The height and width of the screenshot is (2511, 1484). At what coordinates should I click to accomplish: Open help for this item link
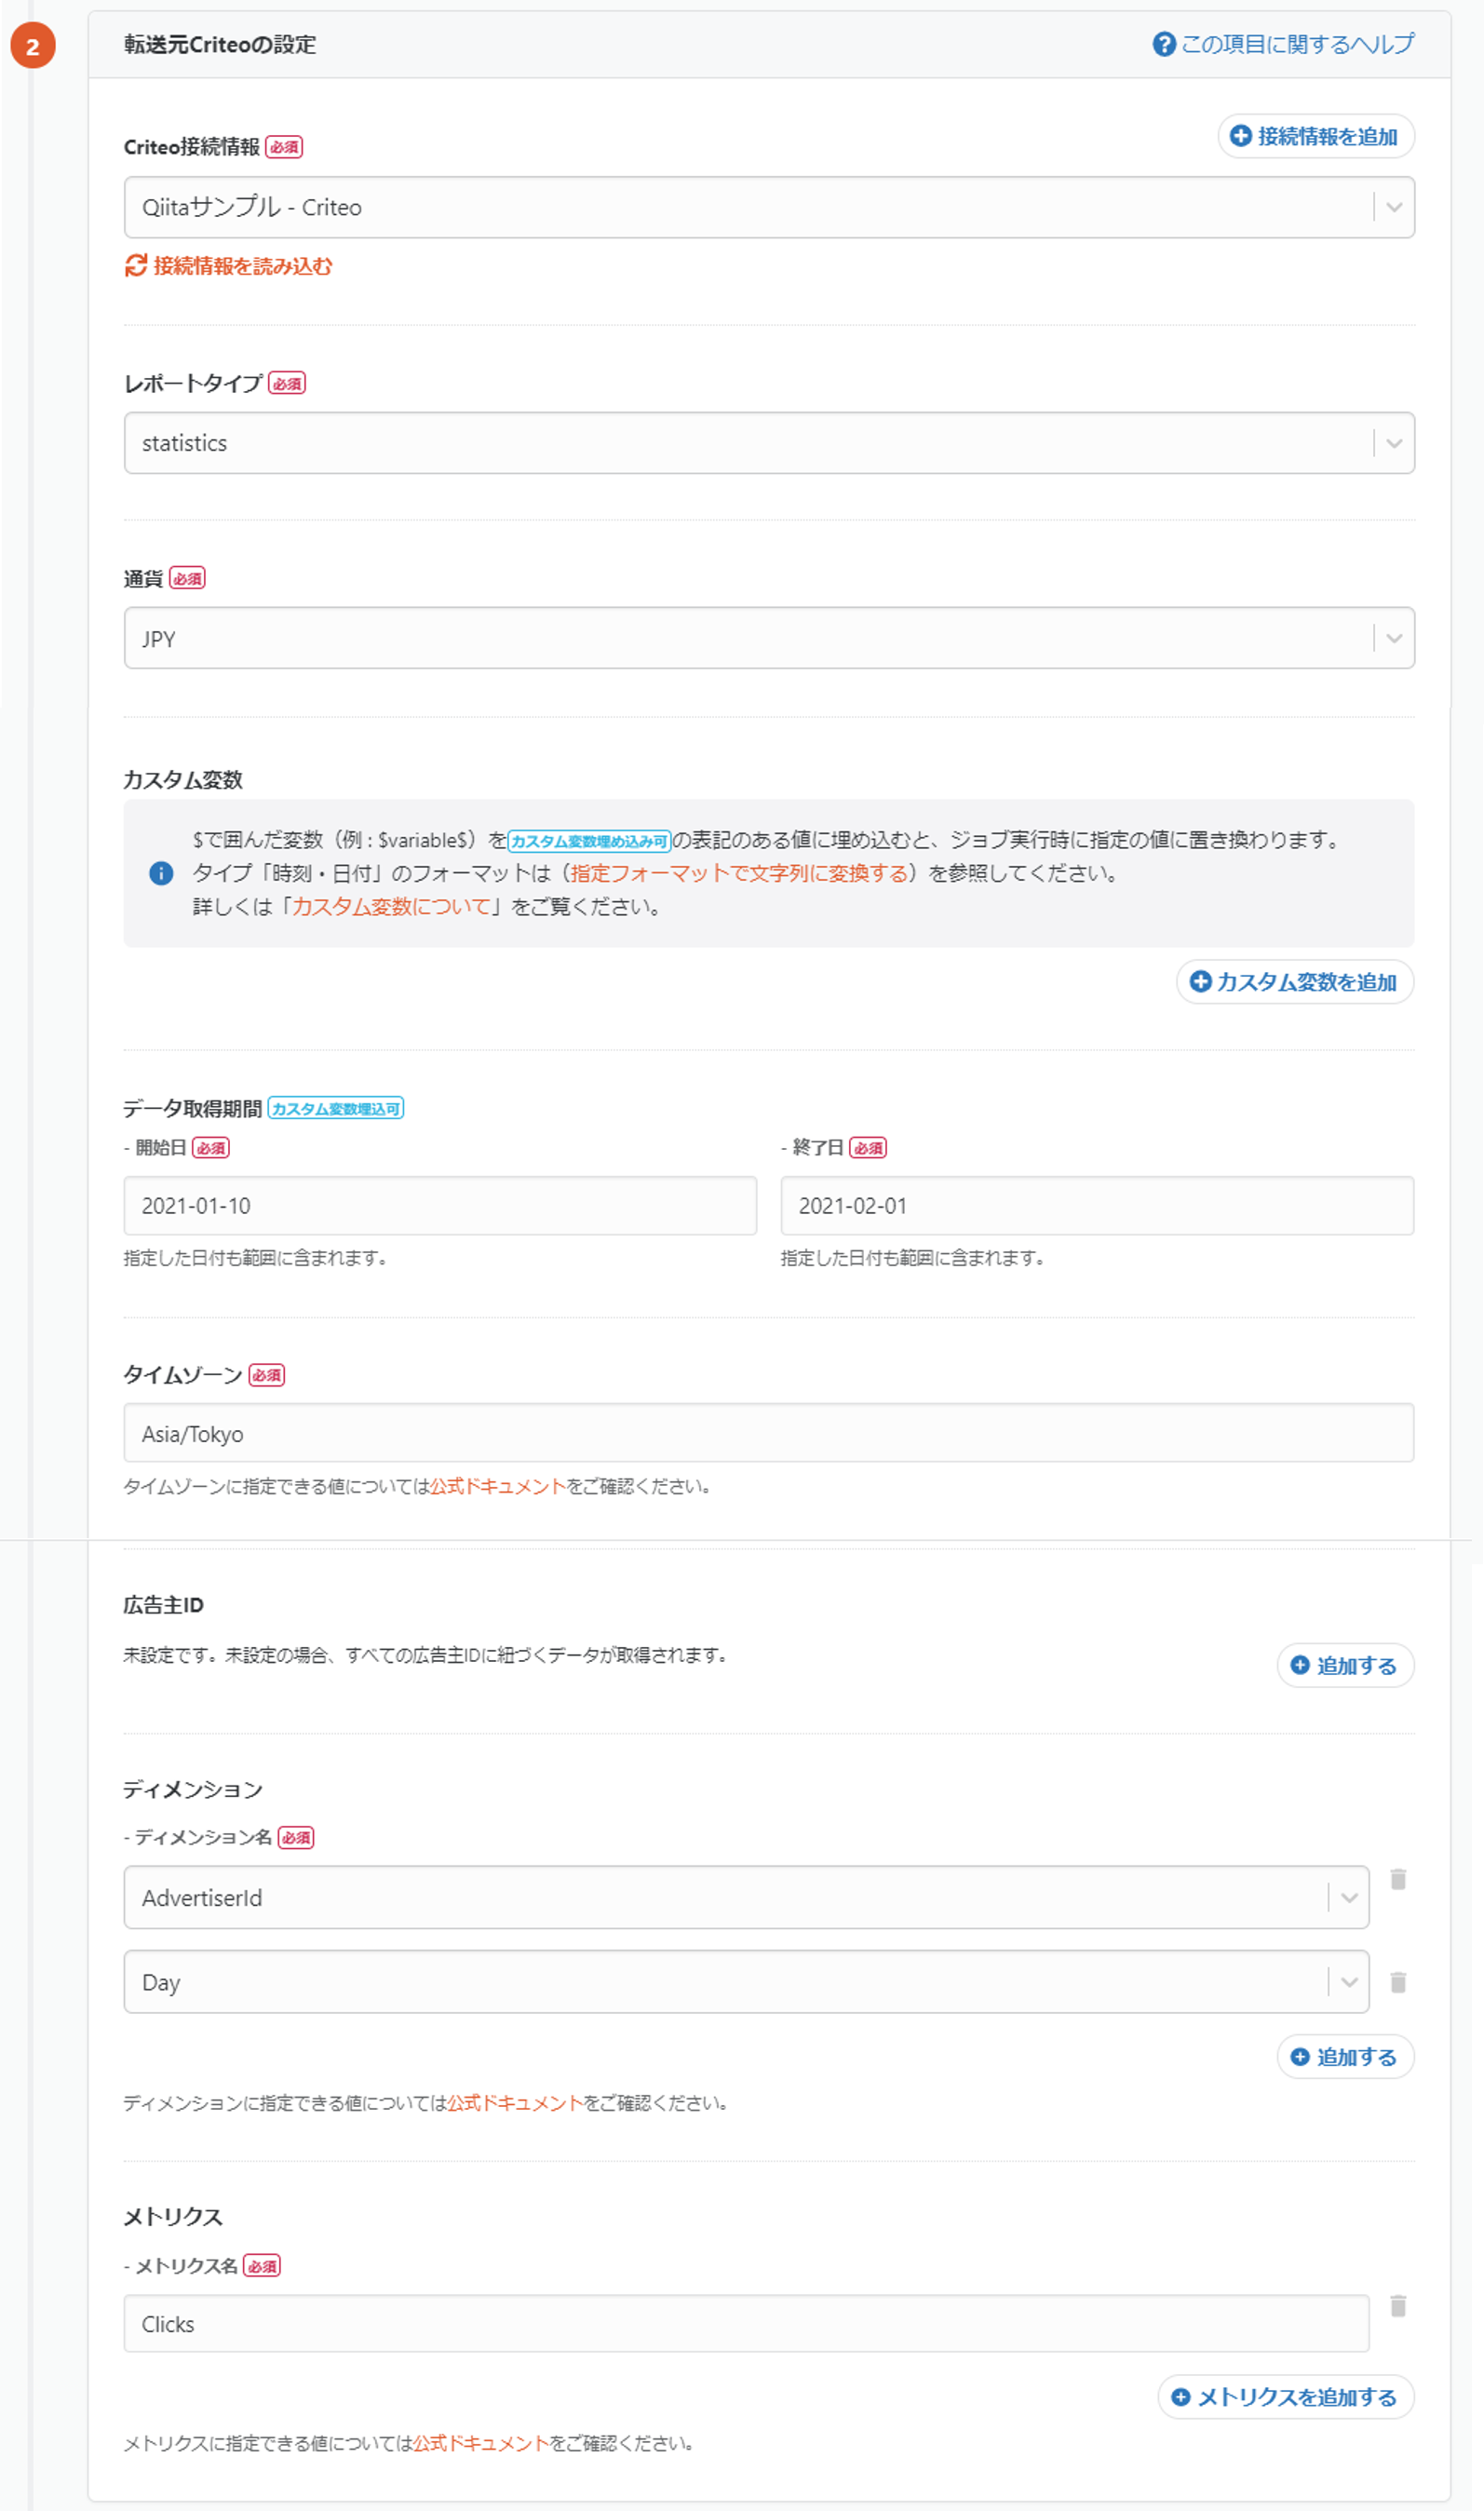tap(1283, 44)
